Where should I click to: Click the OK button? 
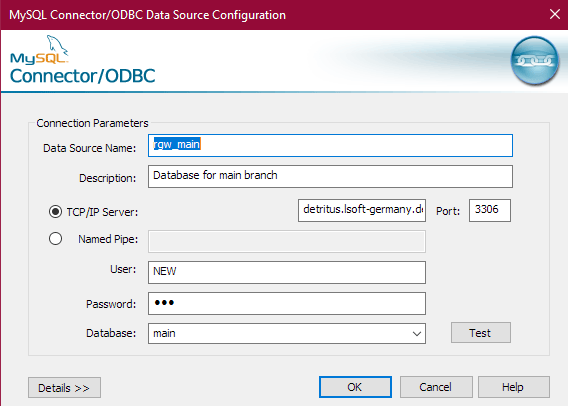pos(355,387)
